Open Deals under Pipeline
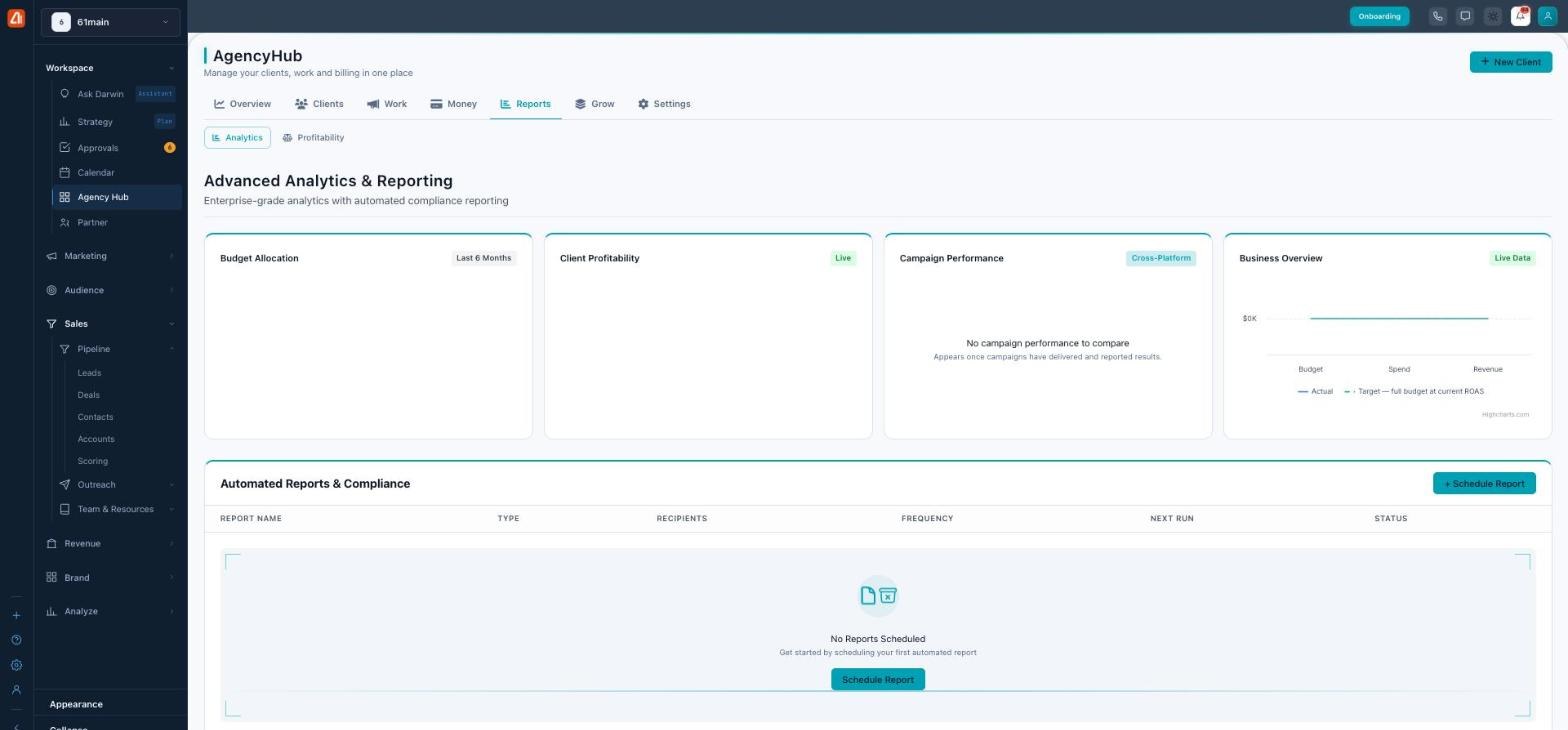The width and height of the screenshot is (1568, 730). click(x=88, y=395)
